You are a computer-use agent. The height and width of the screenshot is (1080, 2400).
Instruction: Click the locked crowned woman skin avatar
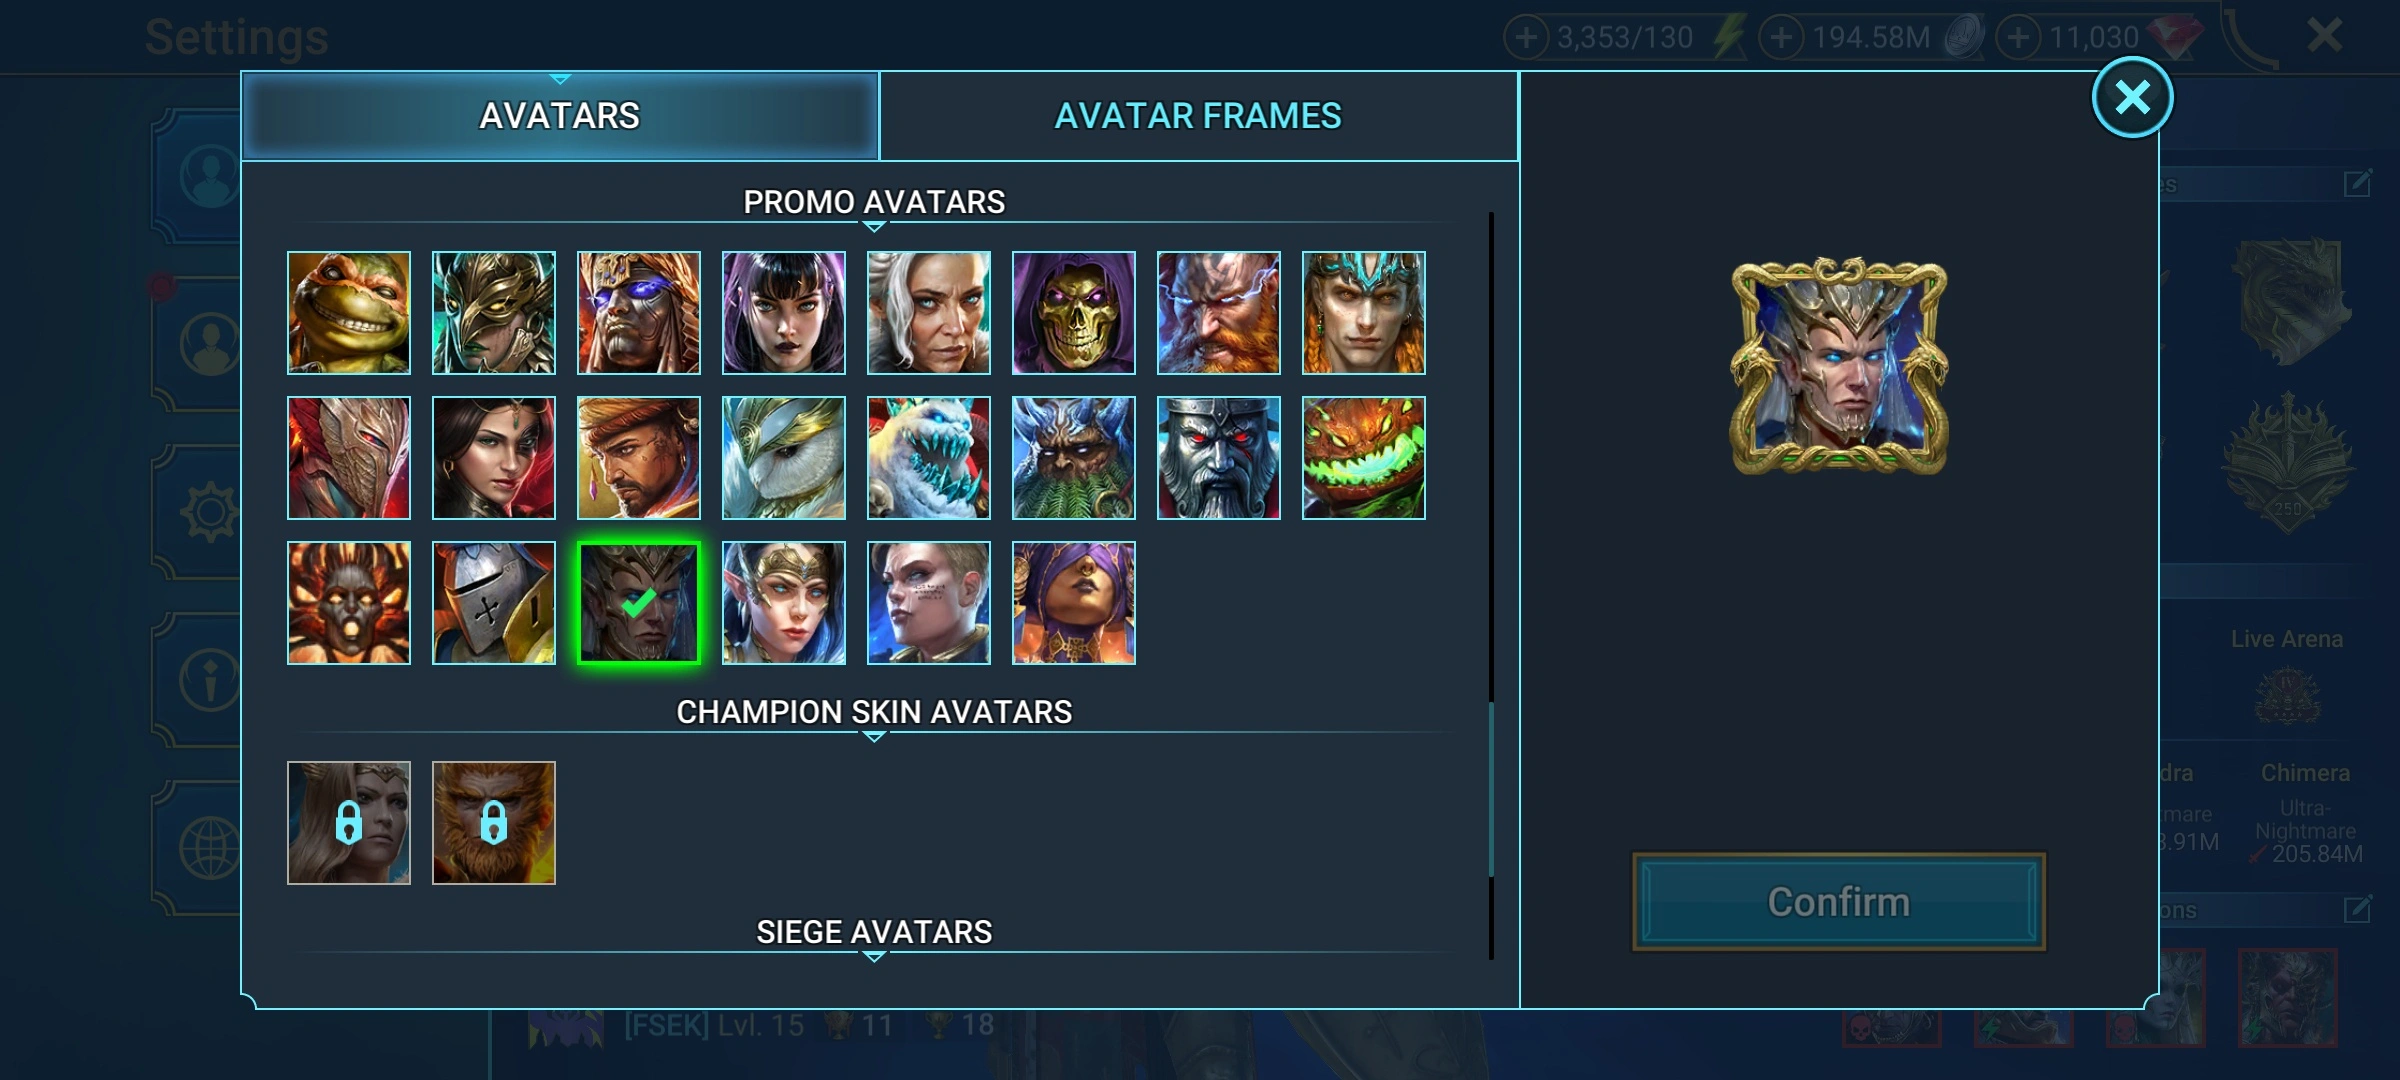[349, 823]
